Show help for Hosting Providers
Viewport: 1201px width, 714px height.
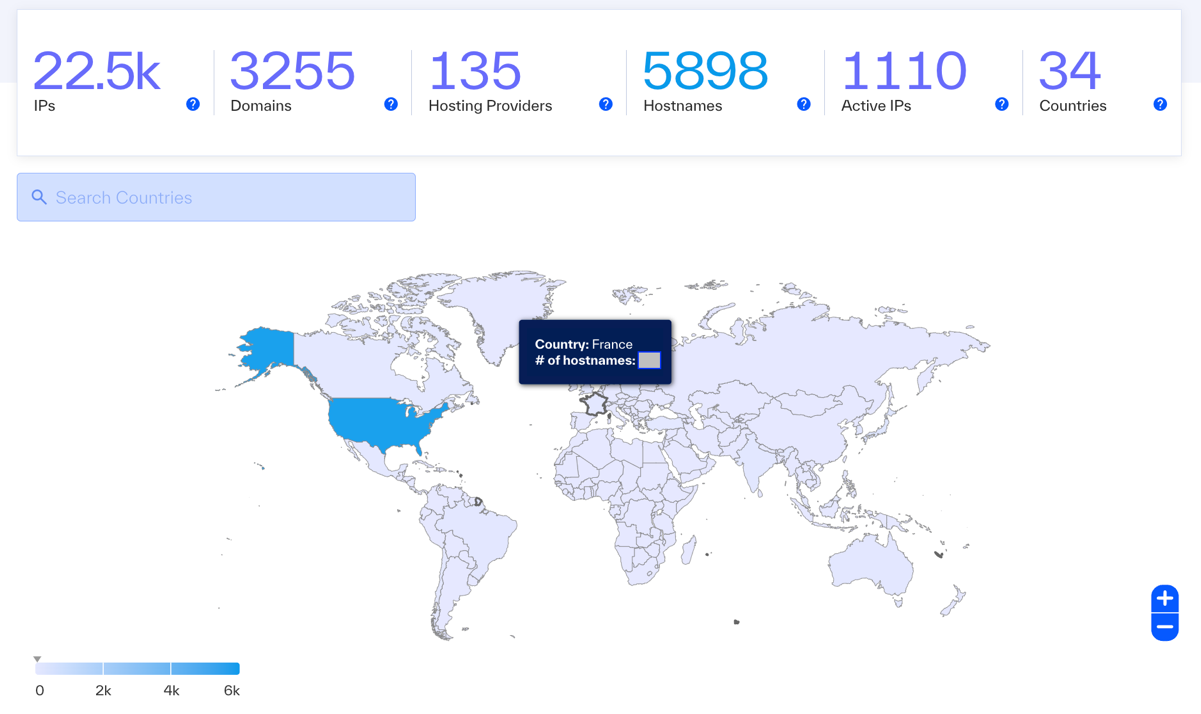tap(606, 104)
